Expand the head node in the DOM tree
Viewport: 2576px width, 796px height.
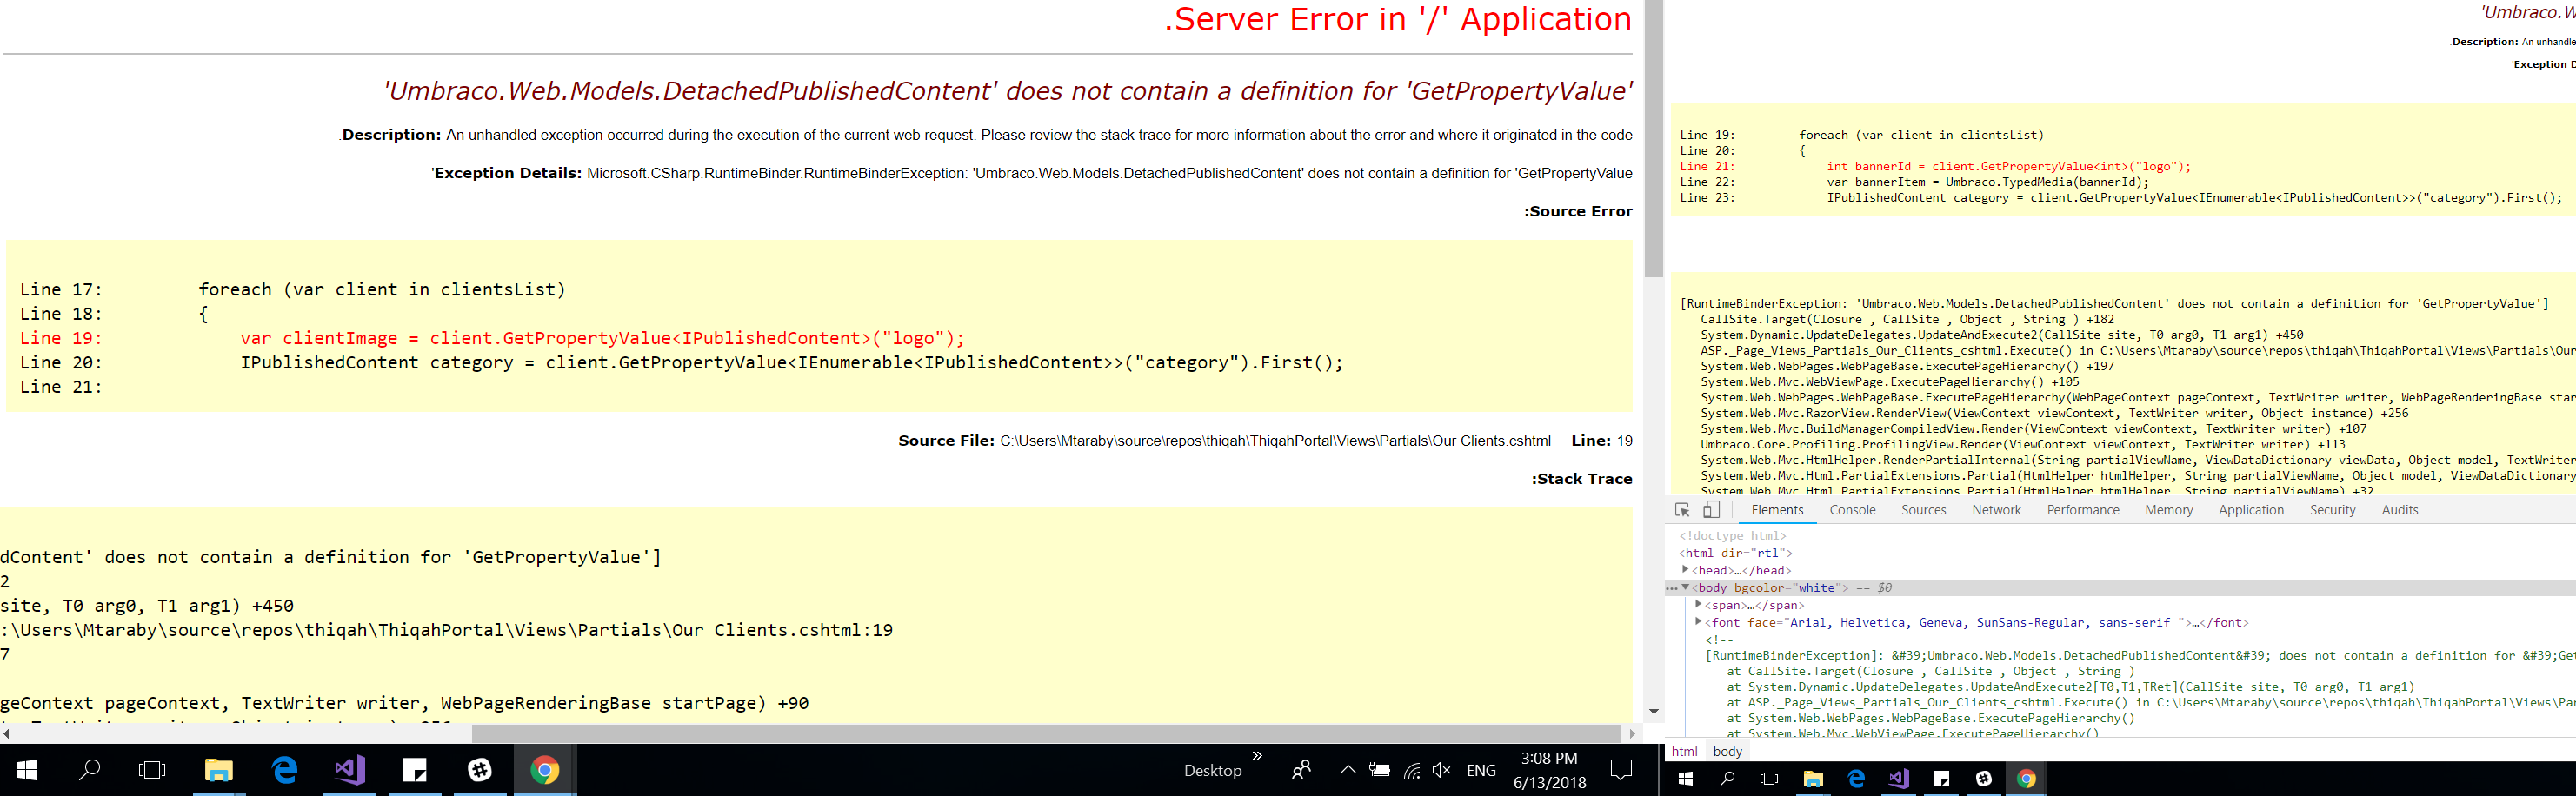(x=1685, y=570)
